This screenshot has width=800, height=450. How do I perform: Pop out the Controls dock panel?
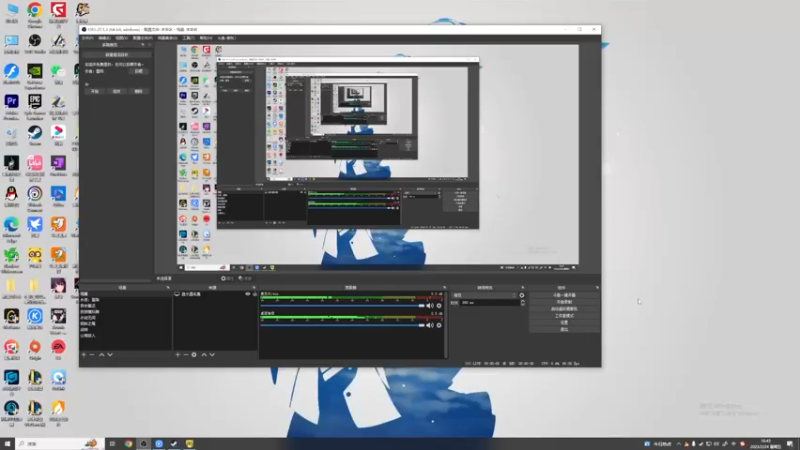[x=597, y=288]
